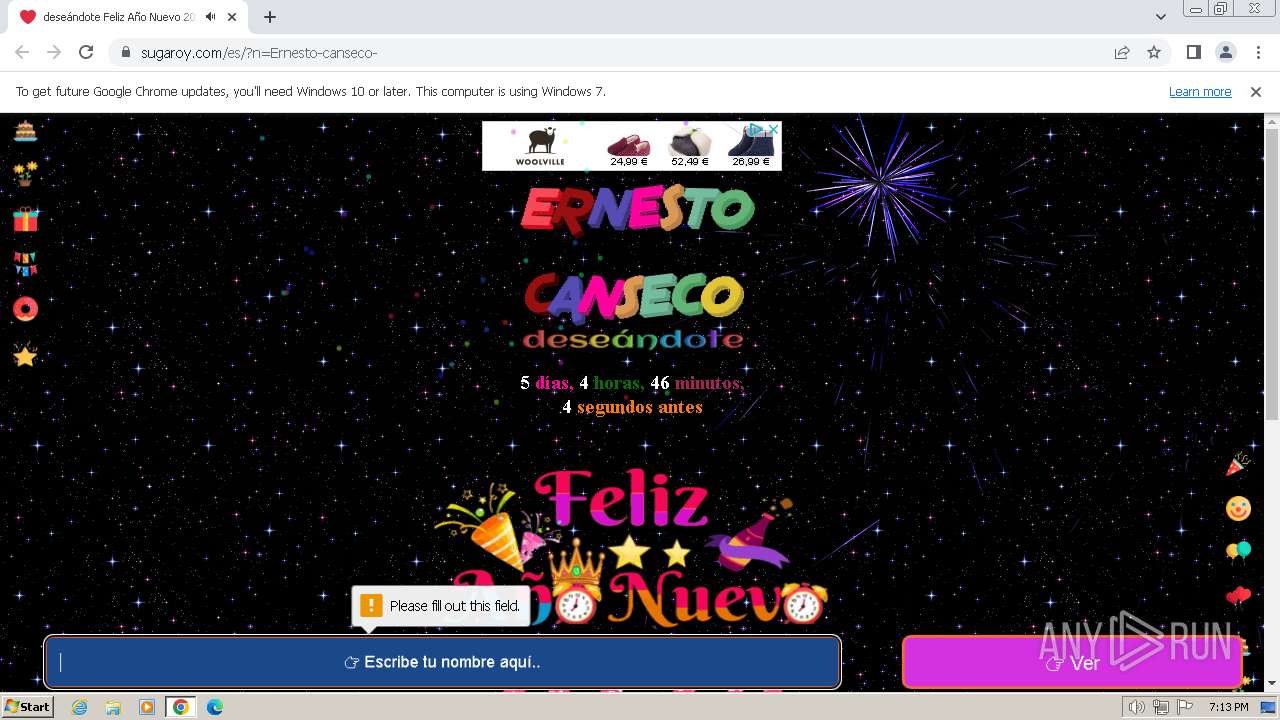Click the flower pot icon in left sidebar
This screenshot has width=1280, height=720.
click(x=25, y=174)
